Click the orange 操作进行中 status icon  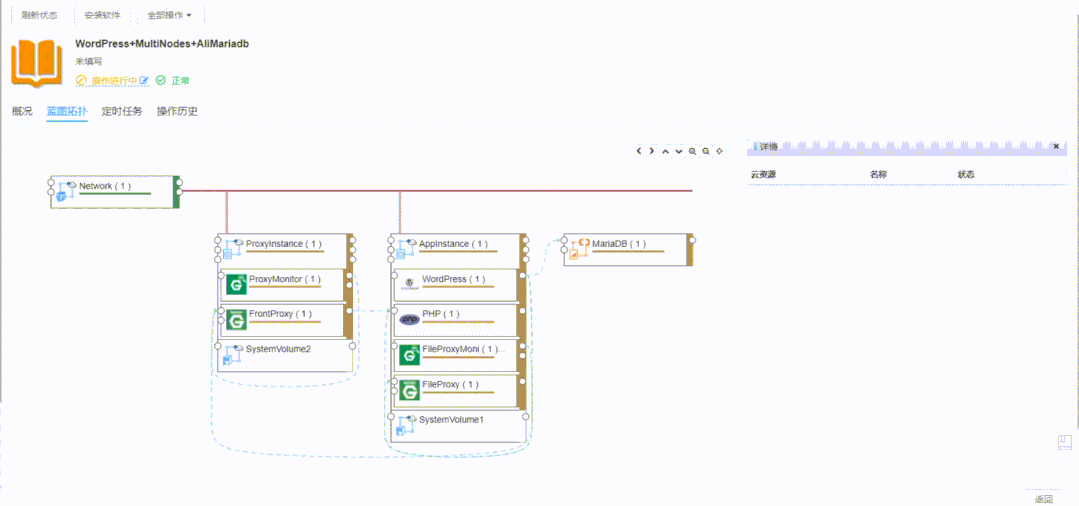pos(81,81)
